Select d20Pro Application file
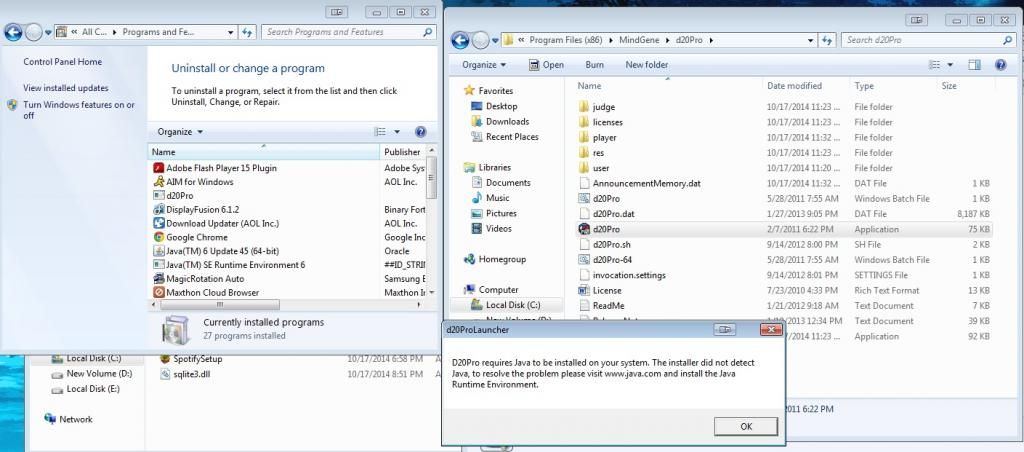The width and height of the screenshot is (1024, 452). pos(785,229)
